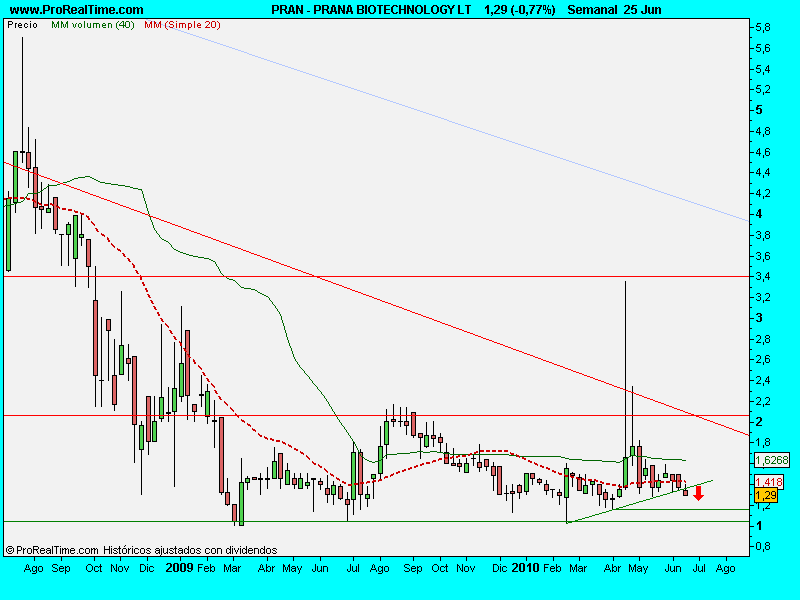Click the yellow 1,29 current price tag
Image resolution: width=800 pixels, height=600 pixels.
coord(766,495)
